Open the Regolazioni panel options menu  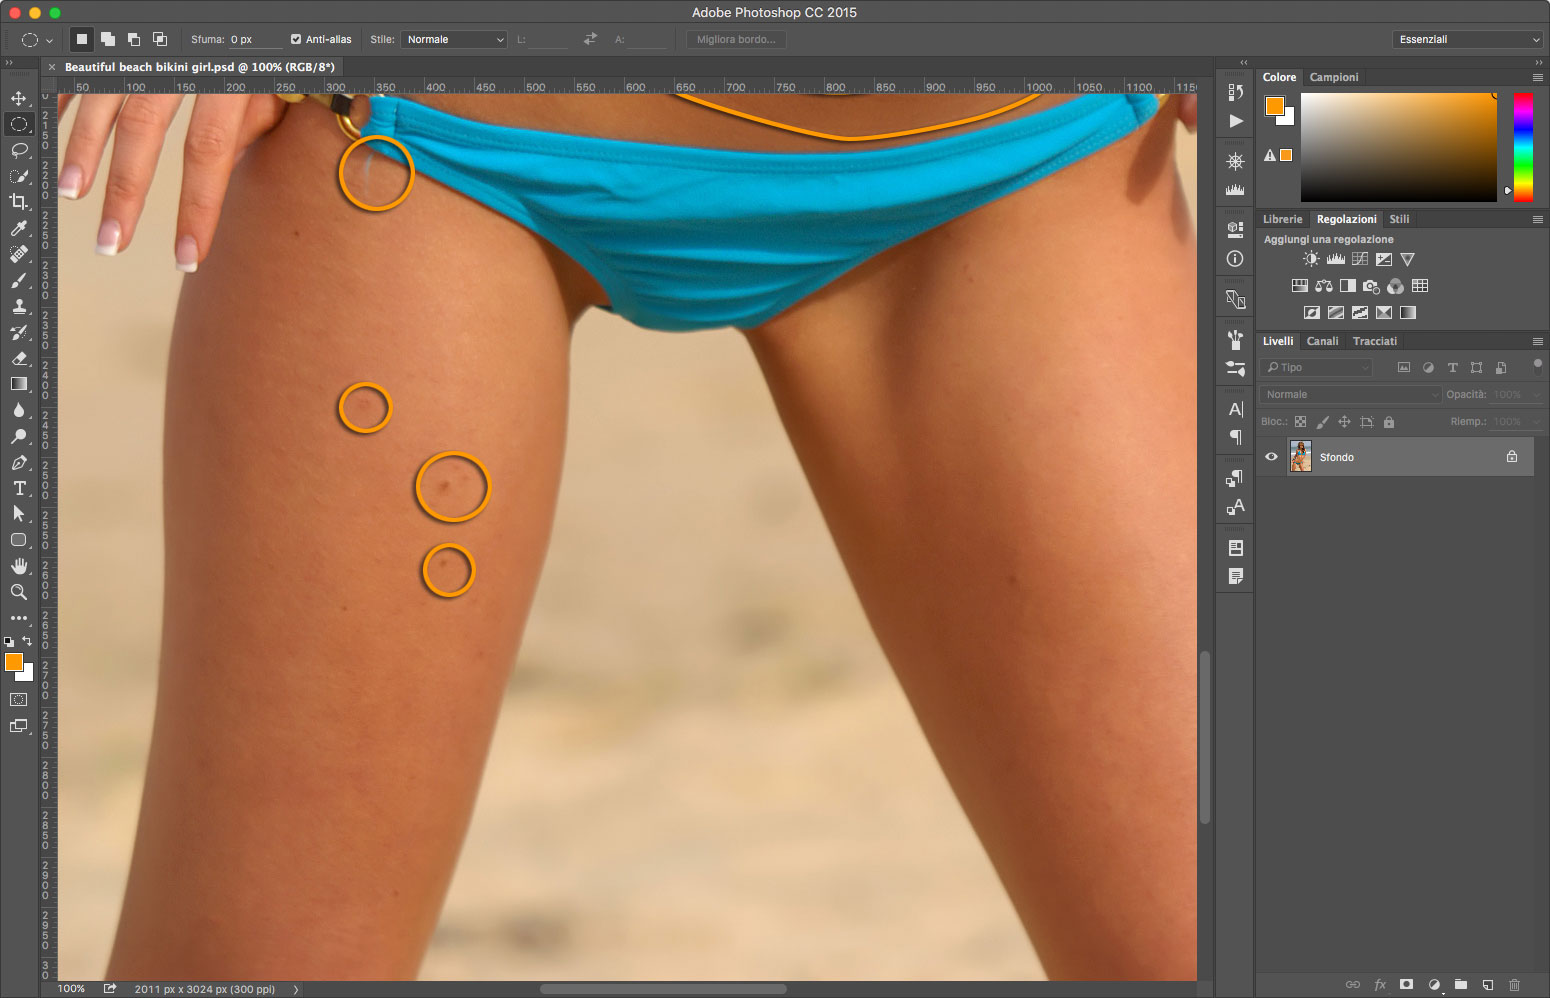(1538, 219)
